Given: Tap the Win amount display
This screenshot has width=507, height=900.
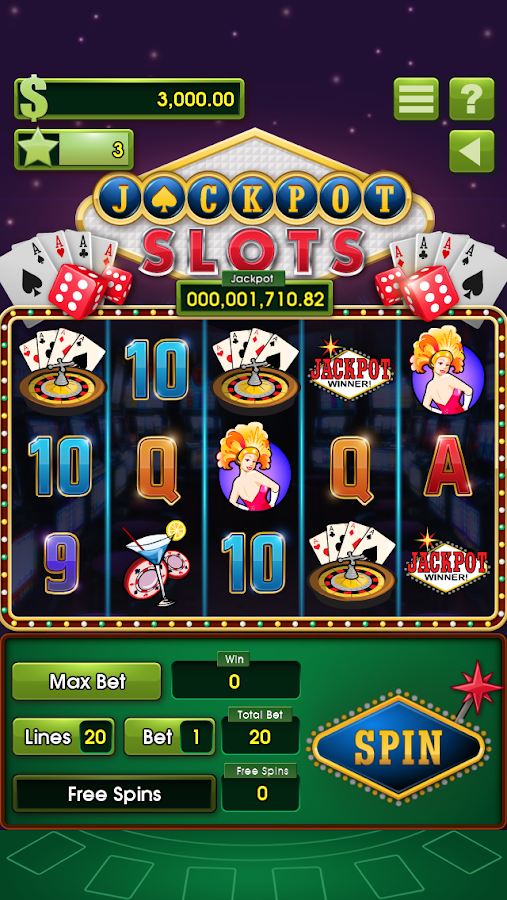Looking at the screenshot, I should (x=236, y=680).
